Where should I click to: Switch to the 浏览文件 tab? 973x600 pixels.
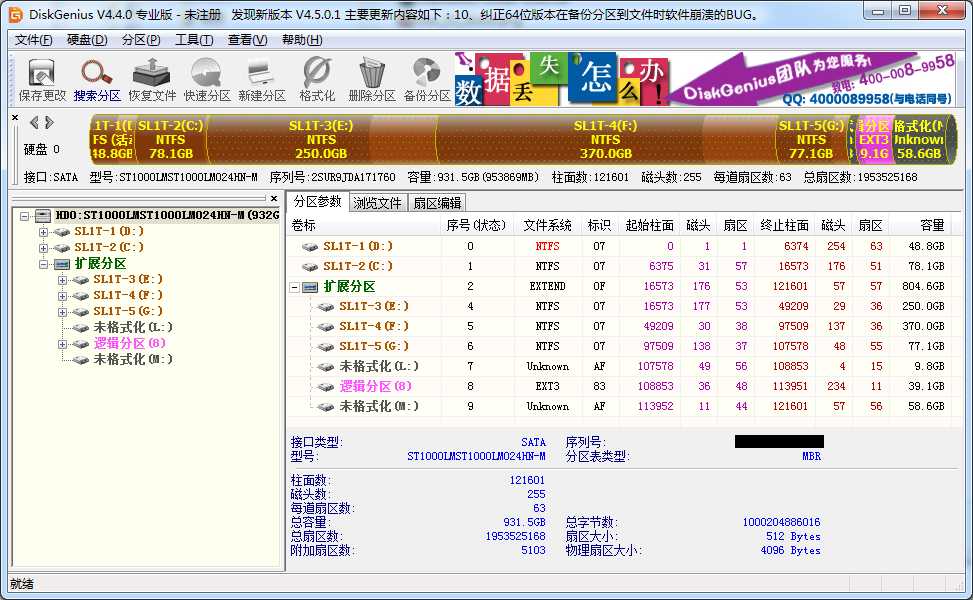pyautogui.click(x=377, y=203)
